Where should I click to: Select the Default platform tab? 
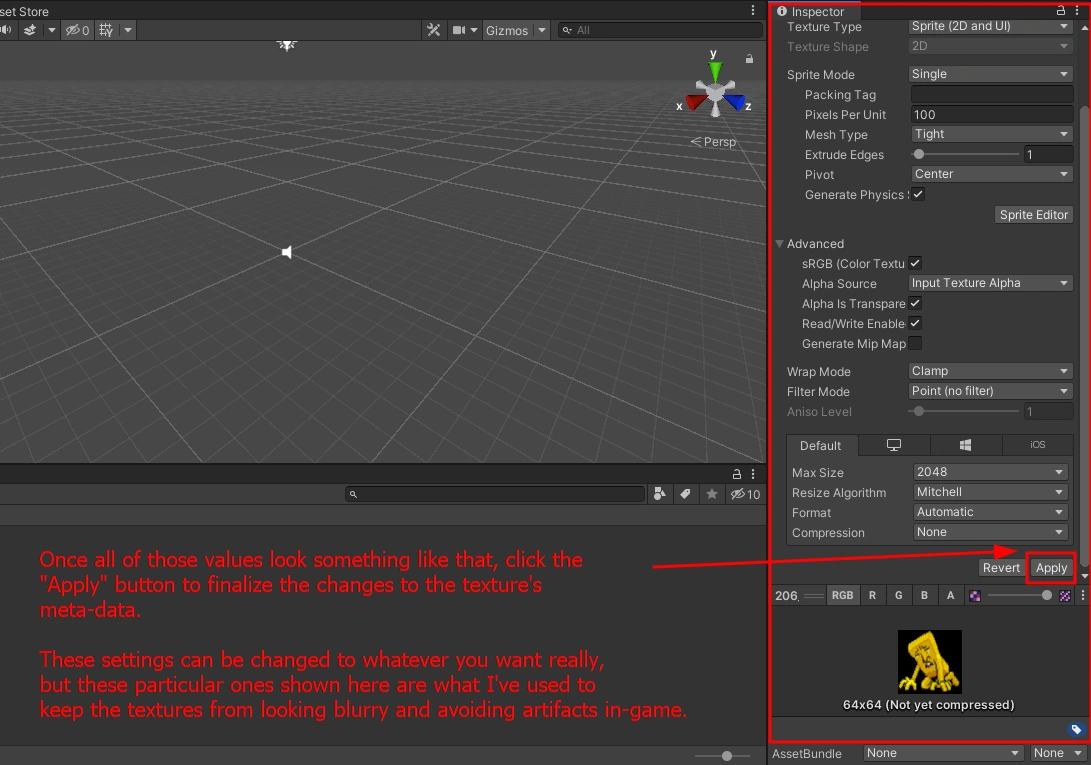(820, 445)
